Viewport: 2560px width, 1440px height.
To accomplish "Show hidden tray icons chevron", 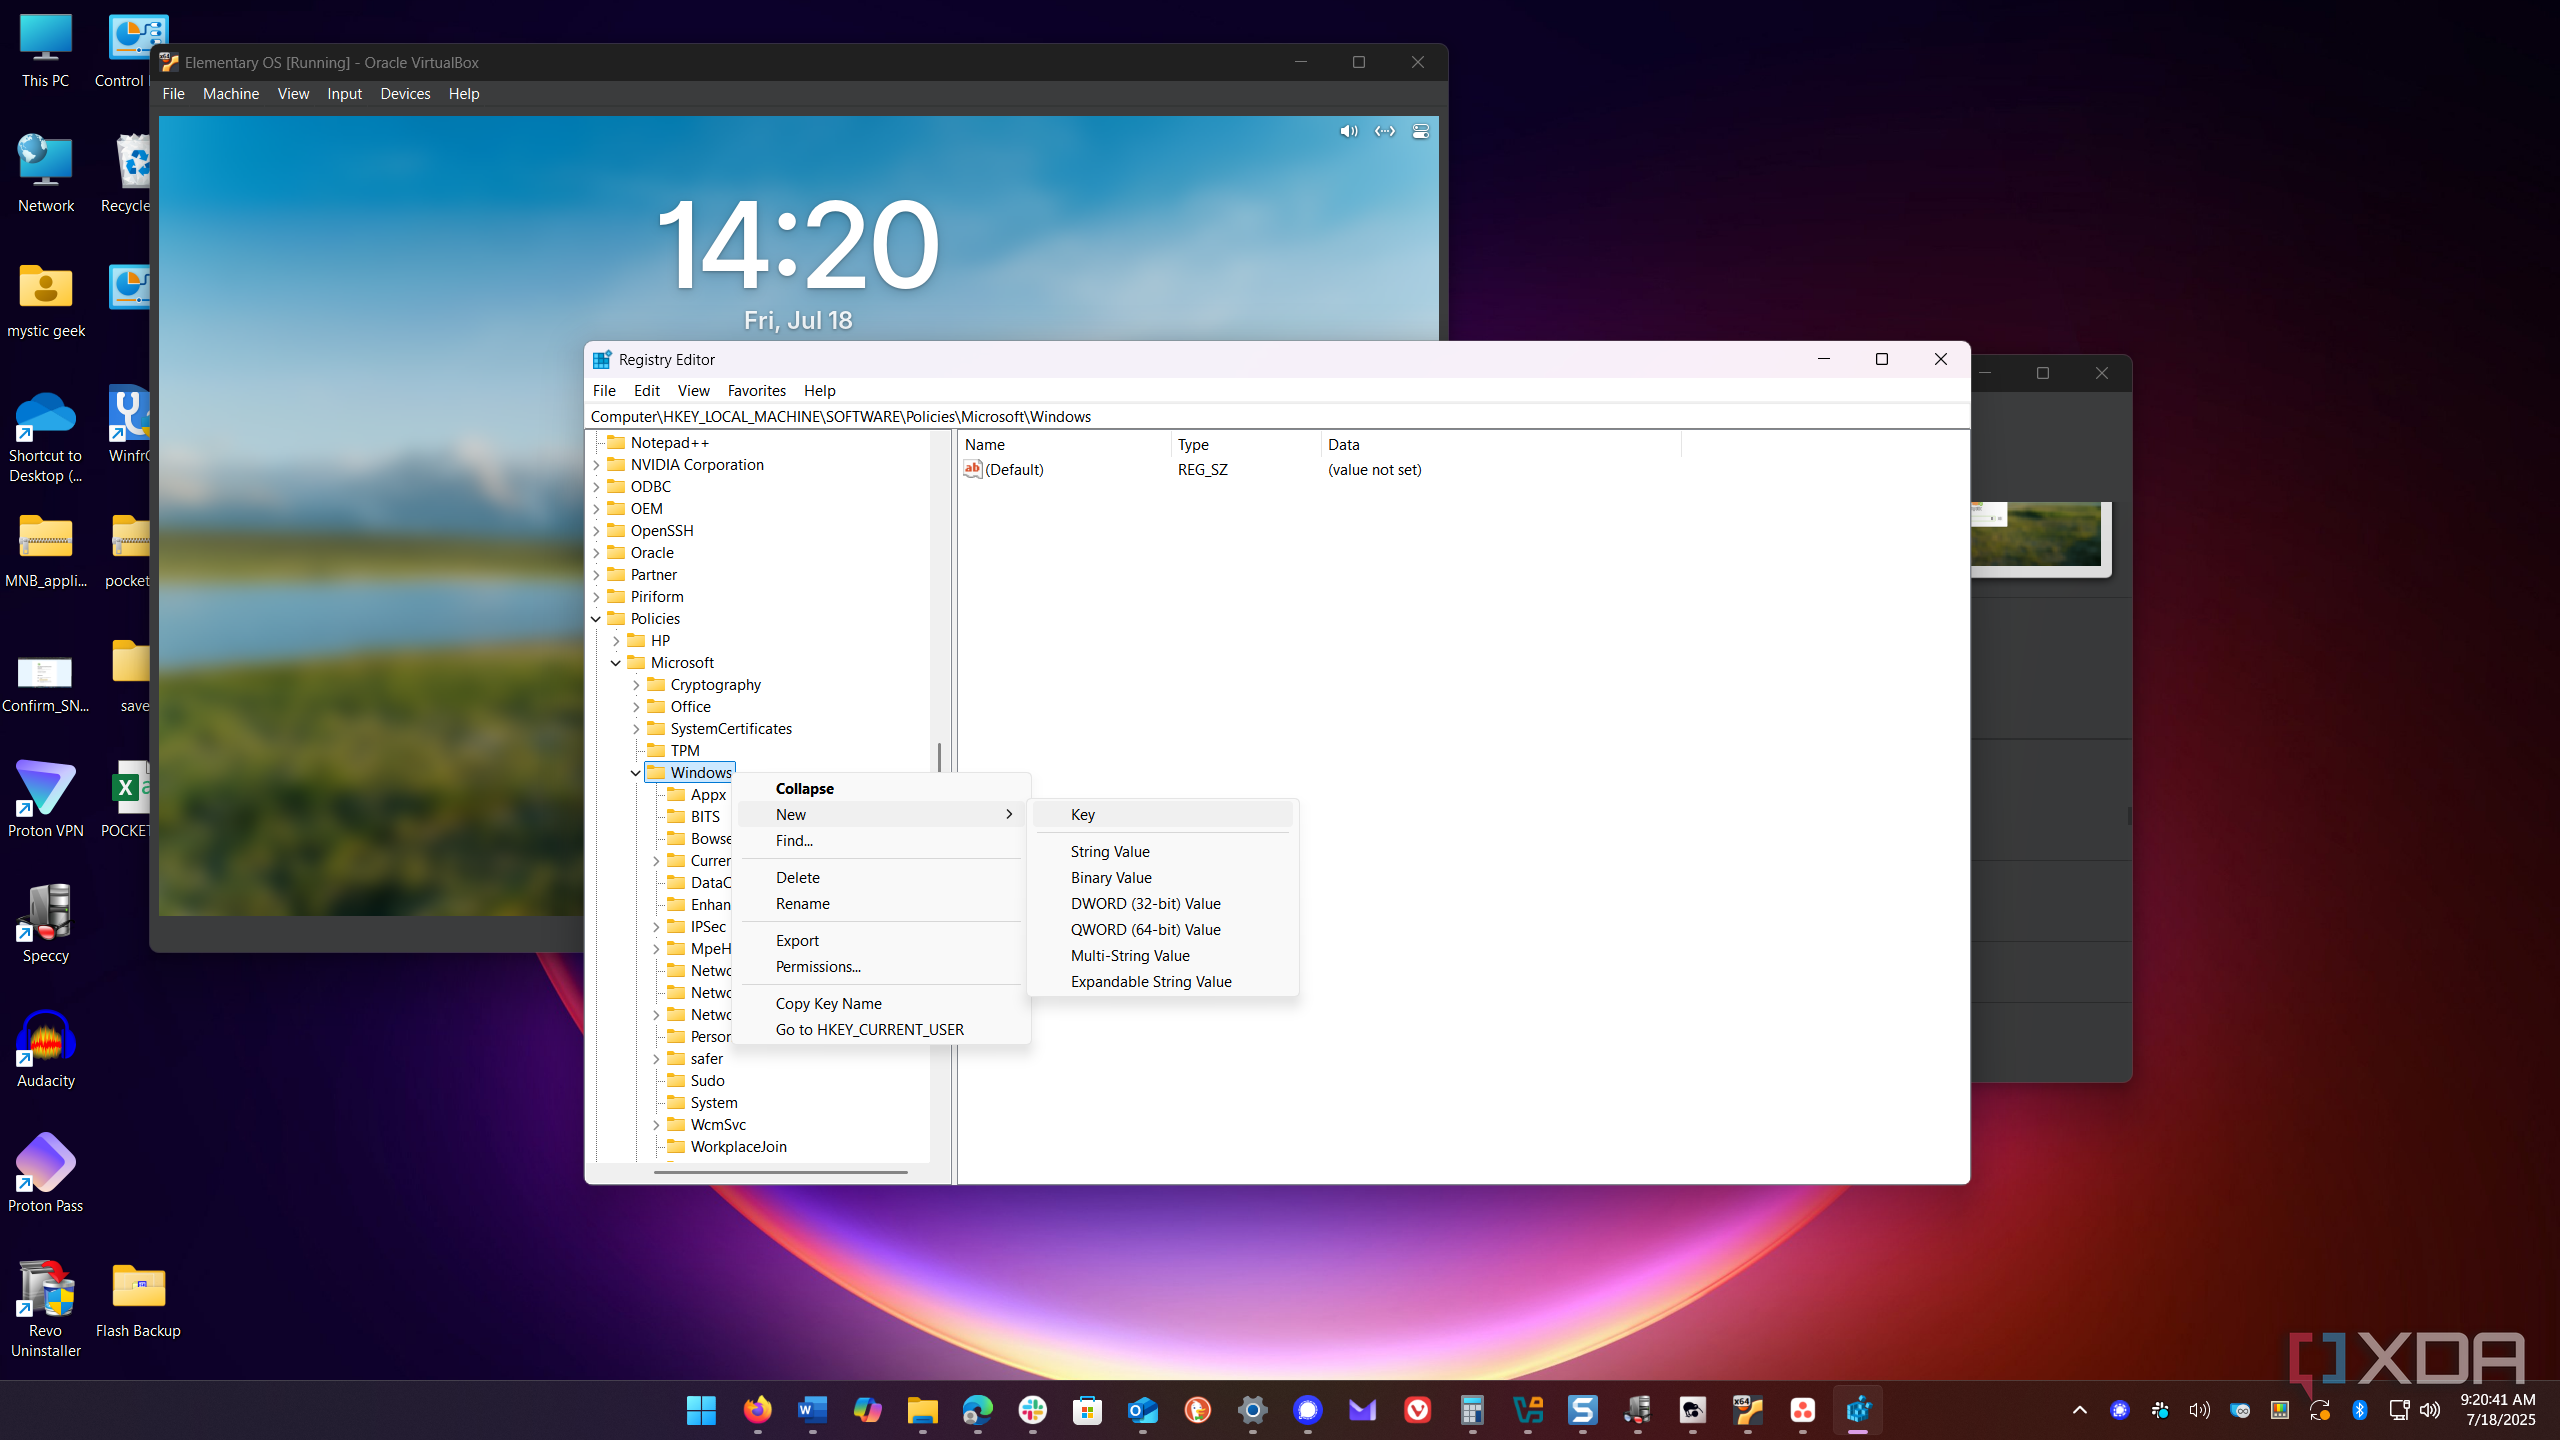I will pos(2079,1410).
